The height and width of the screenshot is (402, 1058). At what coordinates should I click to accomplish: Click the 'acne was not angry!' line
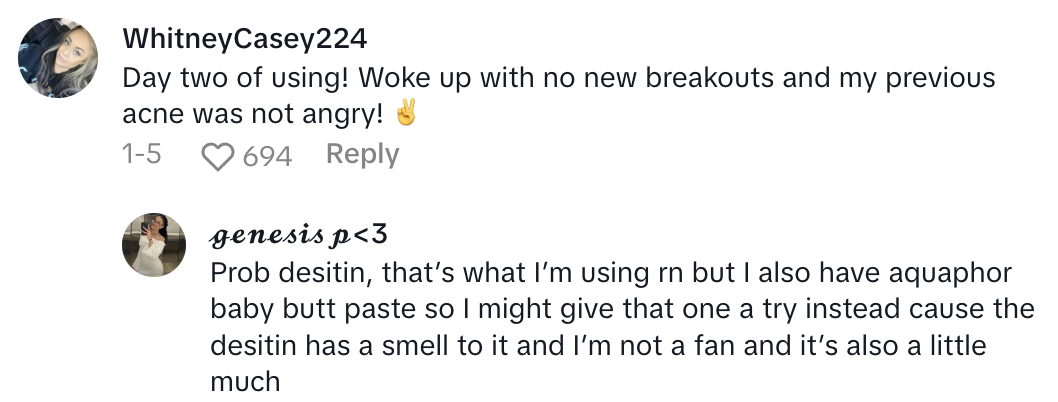(252, 115)
